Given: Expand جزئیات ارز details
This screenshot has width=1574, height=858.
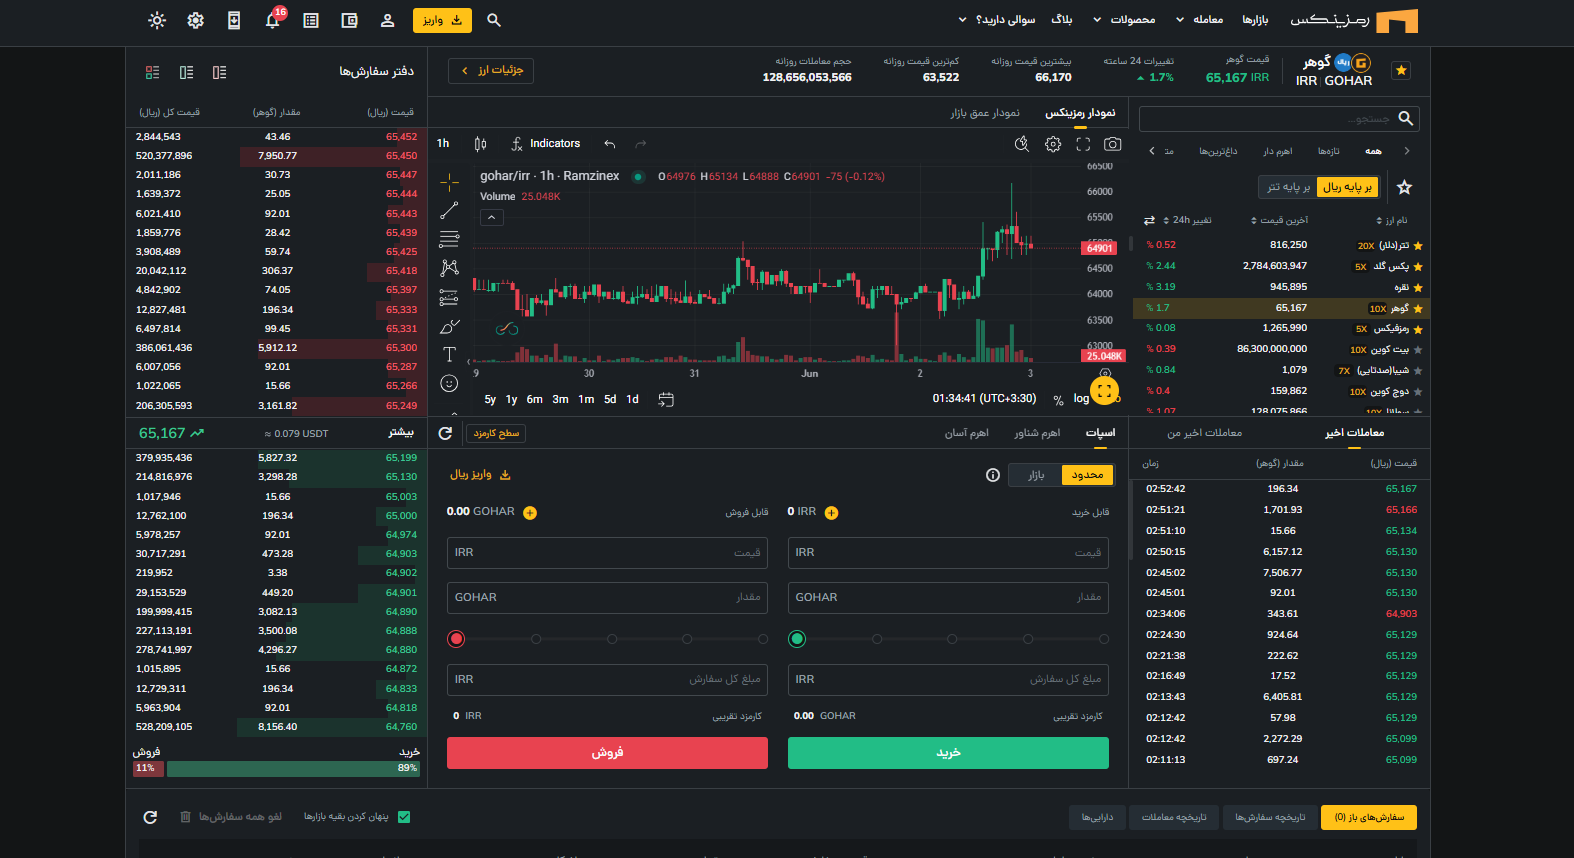Looking at the screenshot, I should coord(491,70).
